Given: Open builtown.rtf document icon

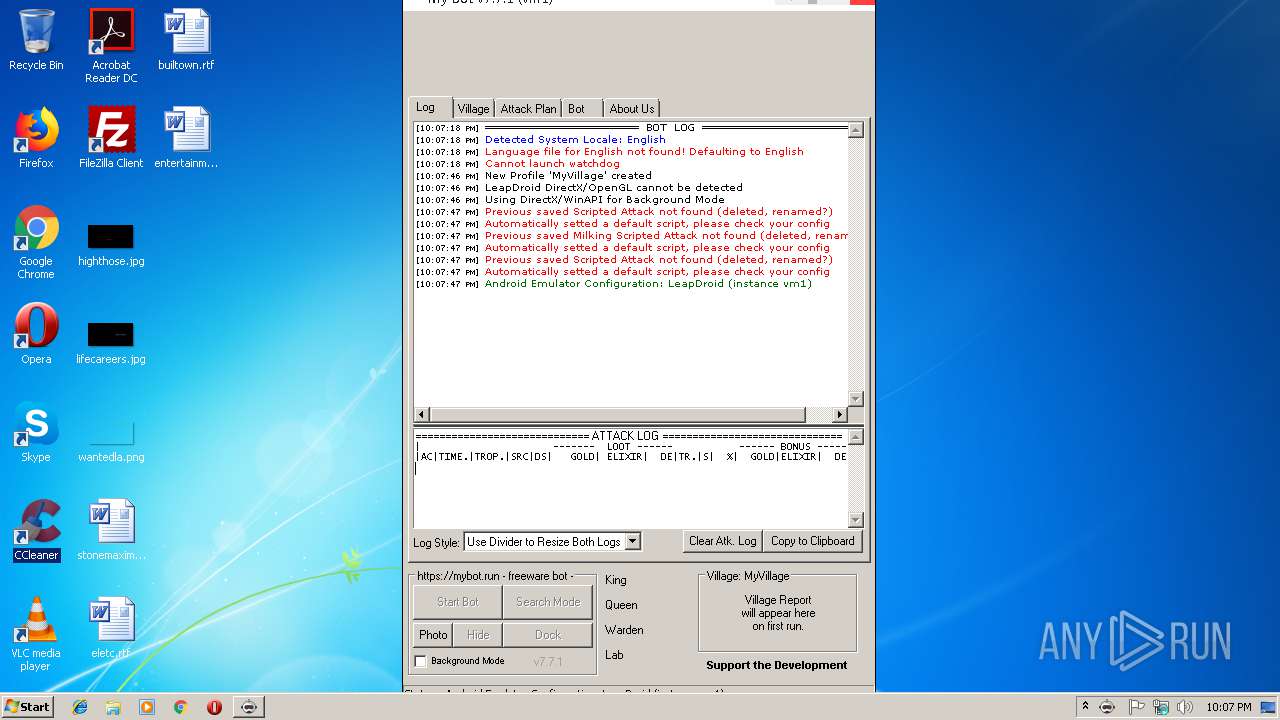Looking at the screenshot, I should click(x=186, y=41).
